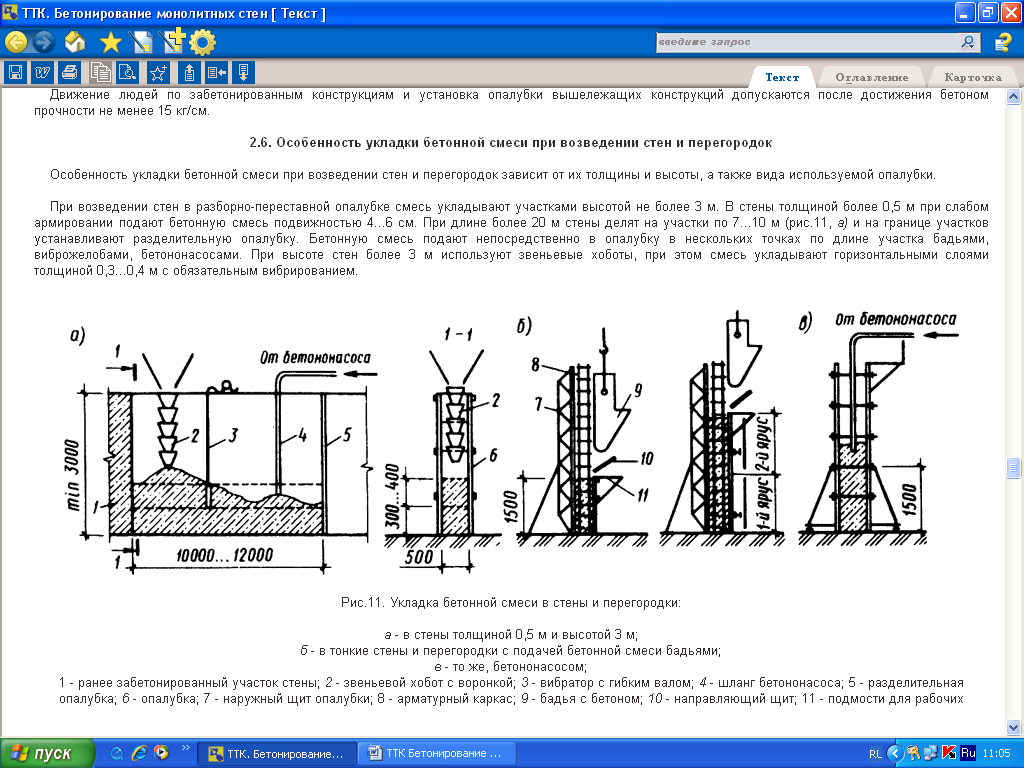Add a bookmark with the star-plus icon

(x=159, y=72)
